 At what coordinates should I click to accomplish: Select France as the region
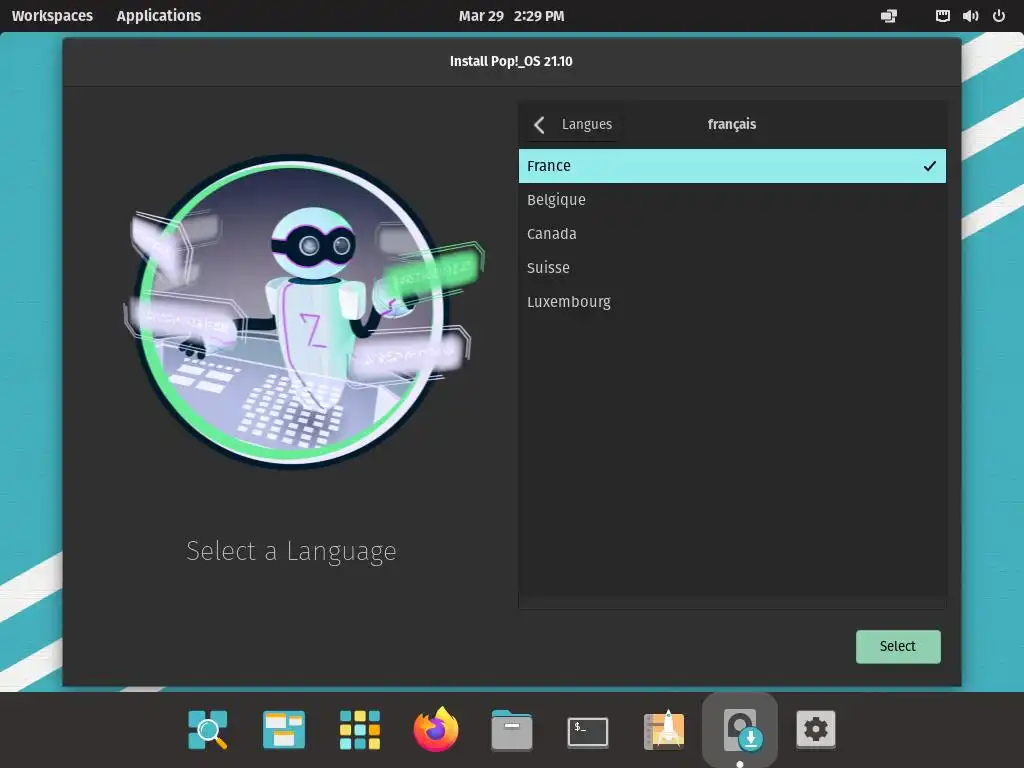coord(732,166)
